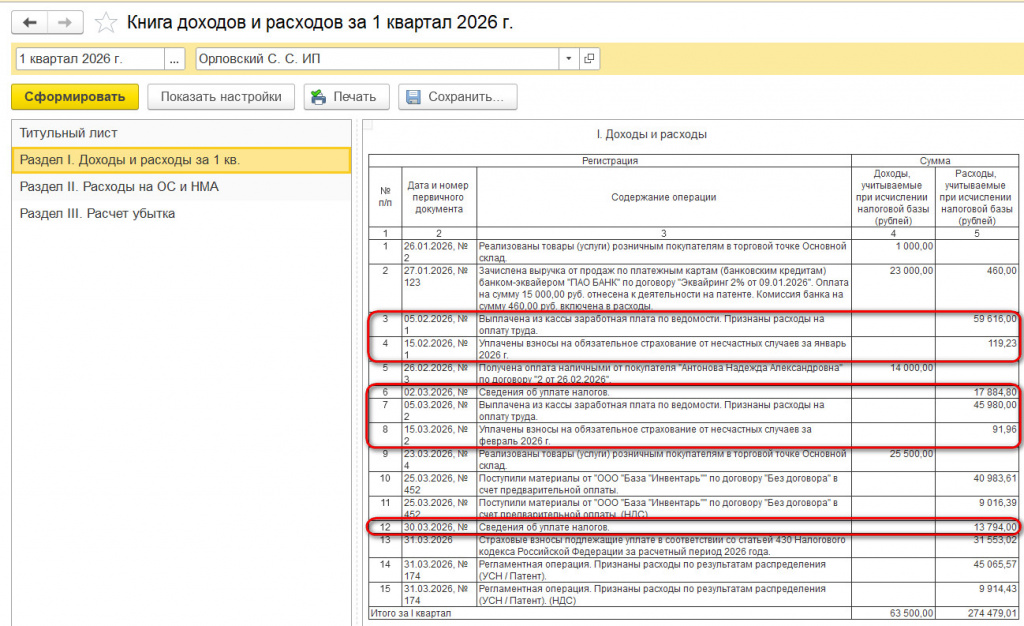
Task: Click the period field '1 квартал 2026 г.'
Action: [x=89, y=59]
